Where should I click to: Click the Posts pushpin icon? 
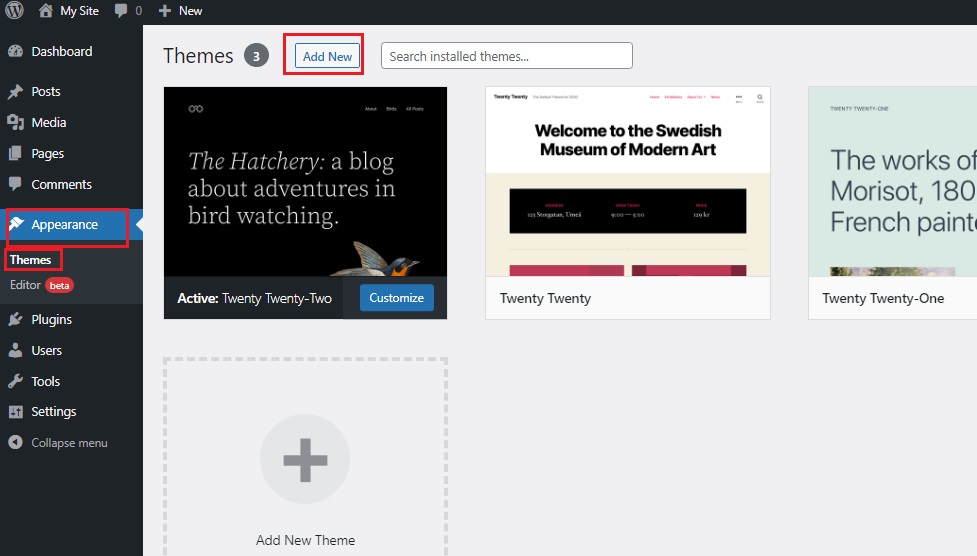(x=16, y=92)
